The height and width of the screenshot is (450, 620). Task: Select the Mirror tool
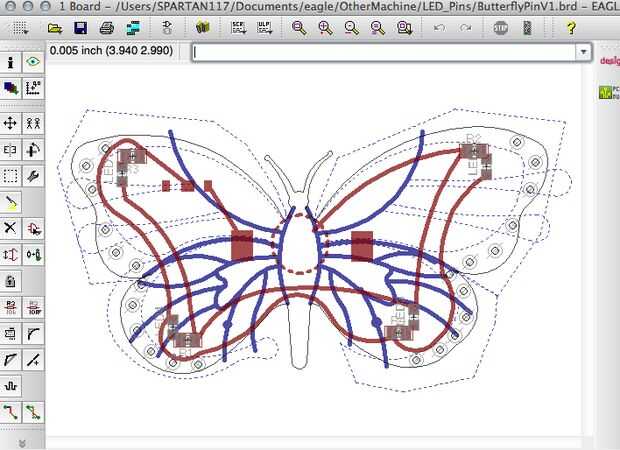[x=11, y=150]
